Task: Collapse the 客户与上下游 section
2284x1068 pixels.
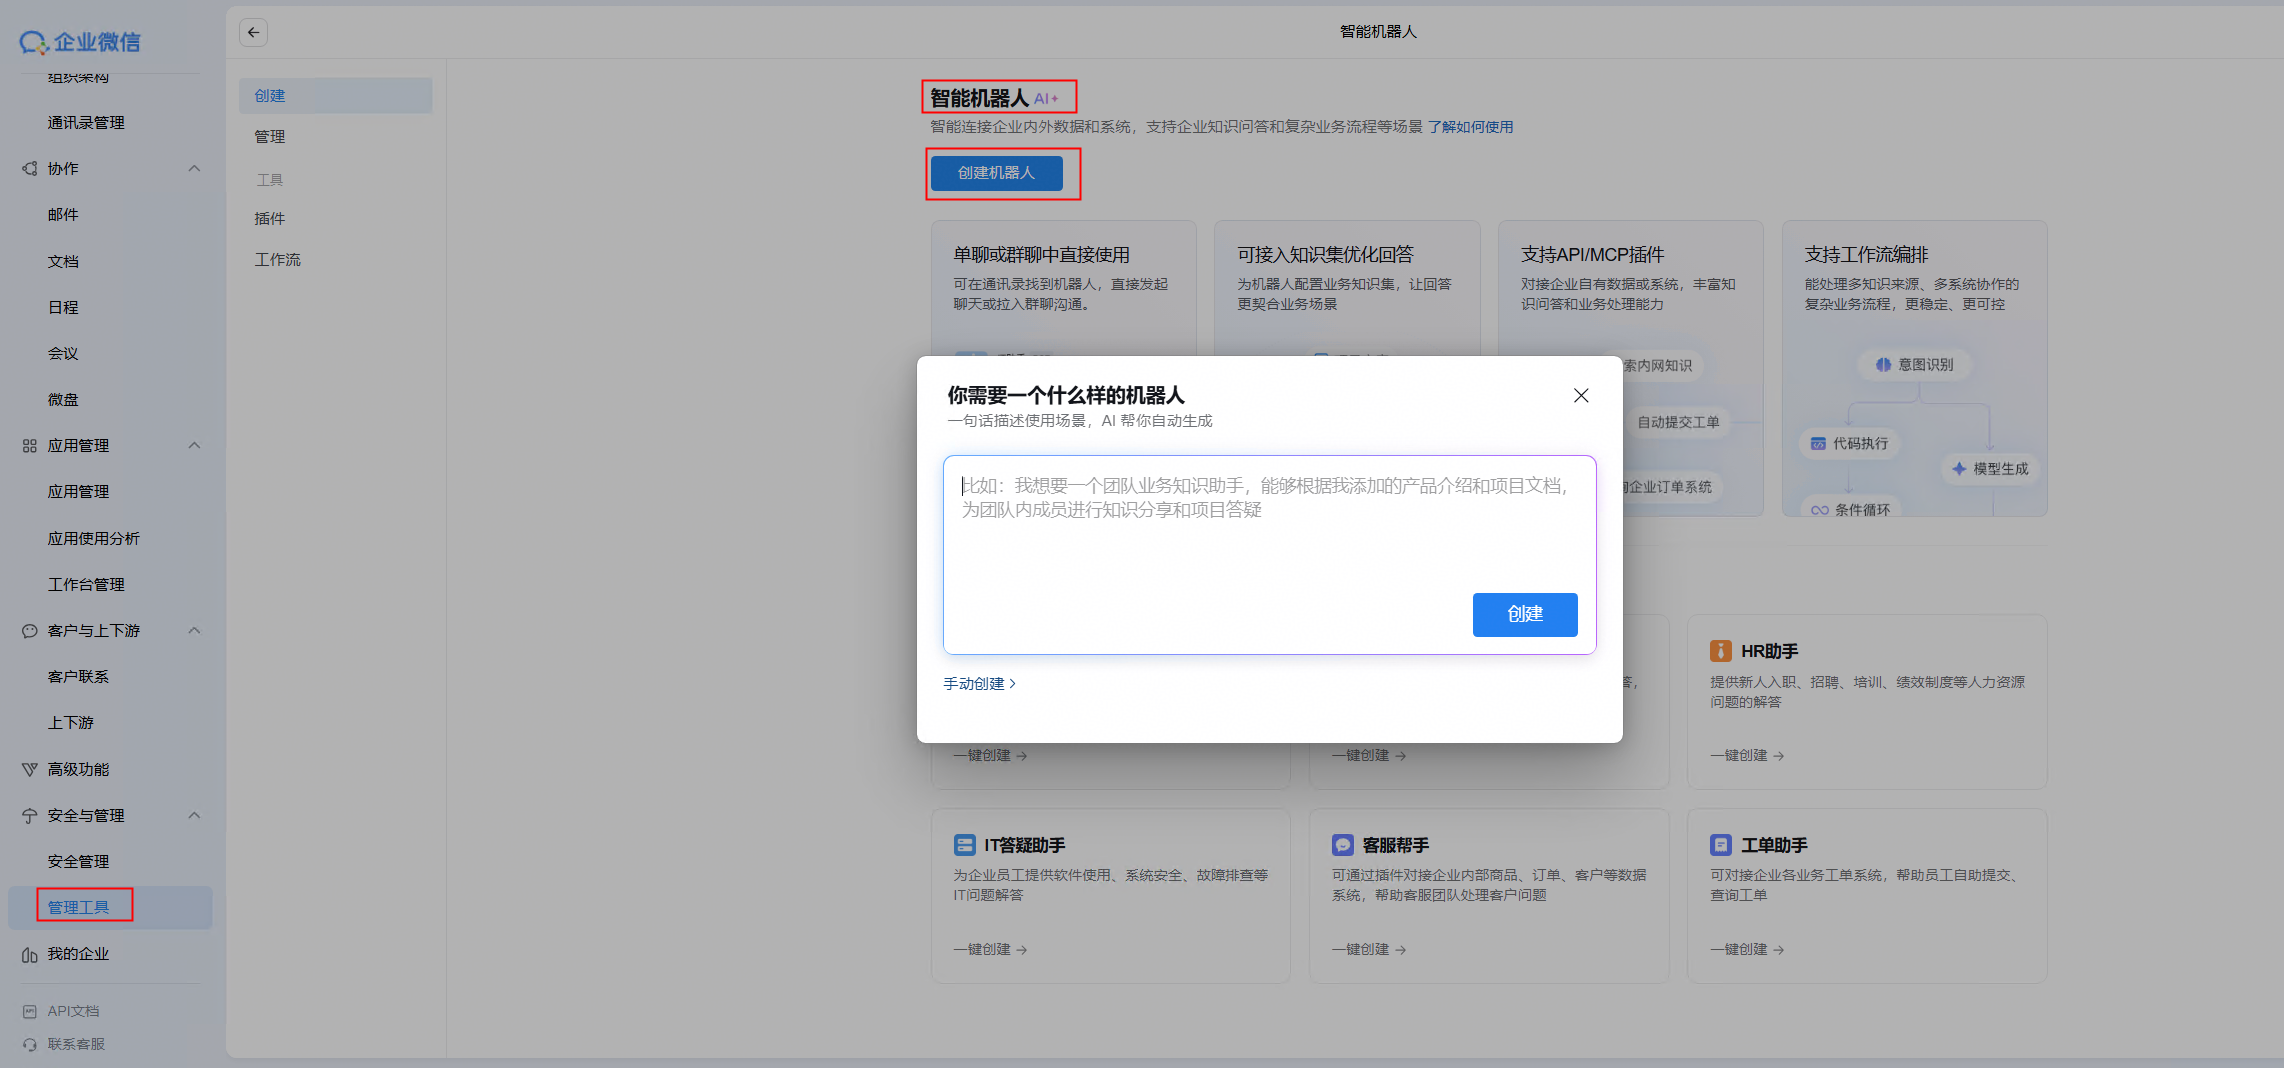Action: [x=194, y=631]
